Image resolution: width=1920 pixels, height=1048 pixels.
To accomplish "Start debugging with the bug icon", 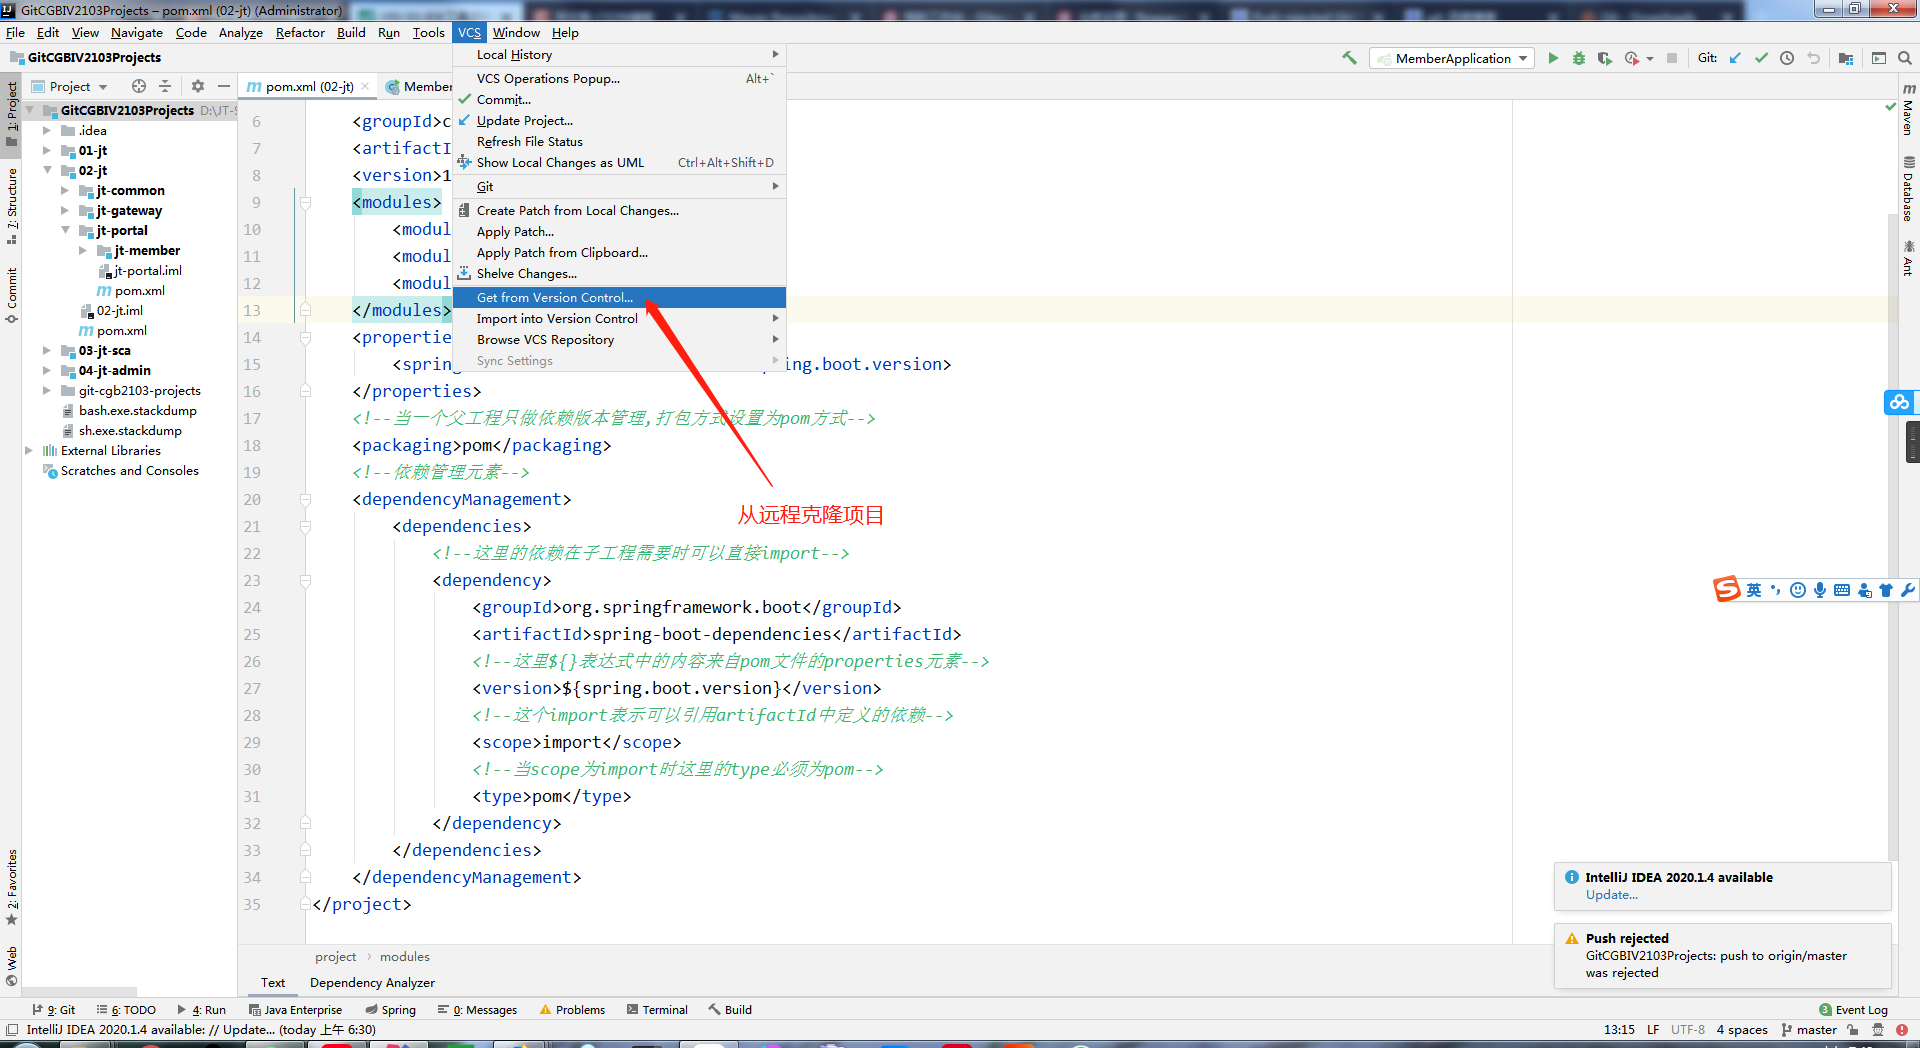I will [1578, 58].
